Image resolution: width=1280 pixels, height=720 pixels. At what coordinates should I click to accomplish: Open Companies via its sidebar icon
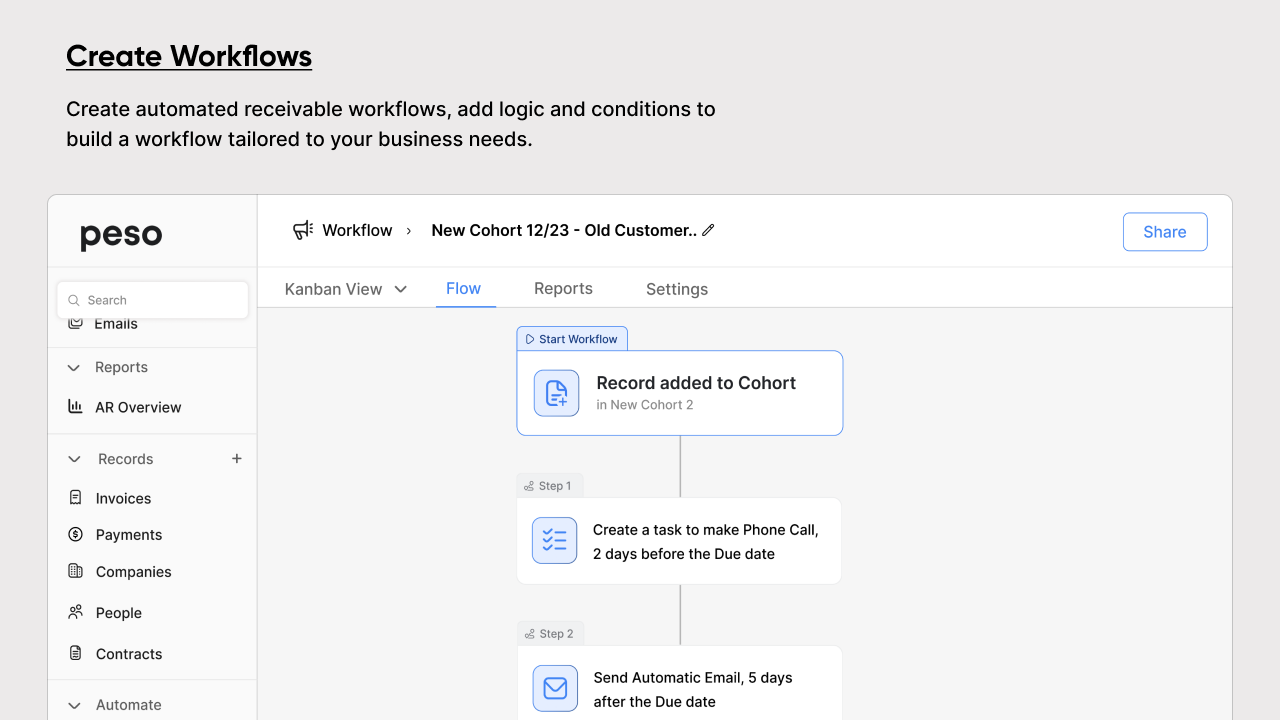[x=75, y=571]
